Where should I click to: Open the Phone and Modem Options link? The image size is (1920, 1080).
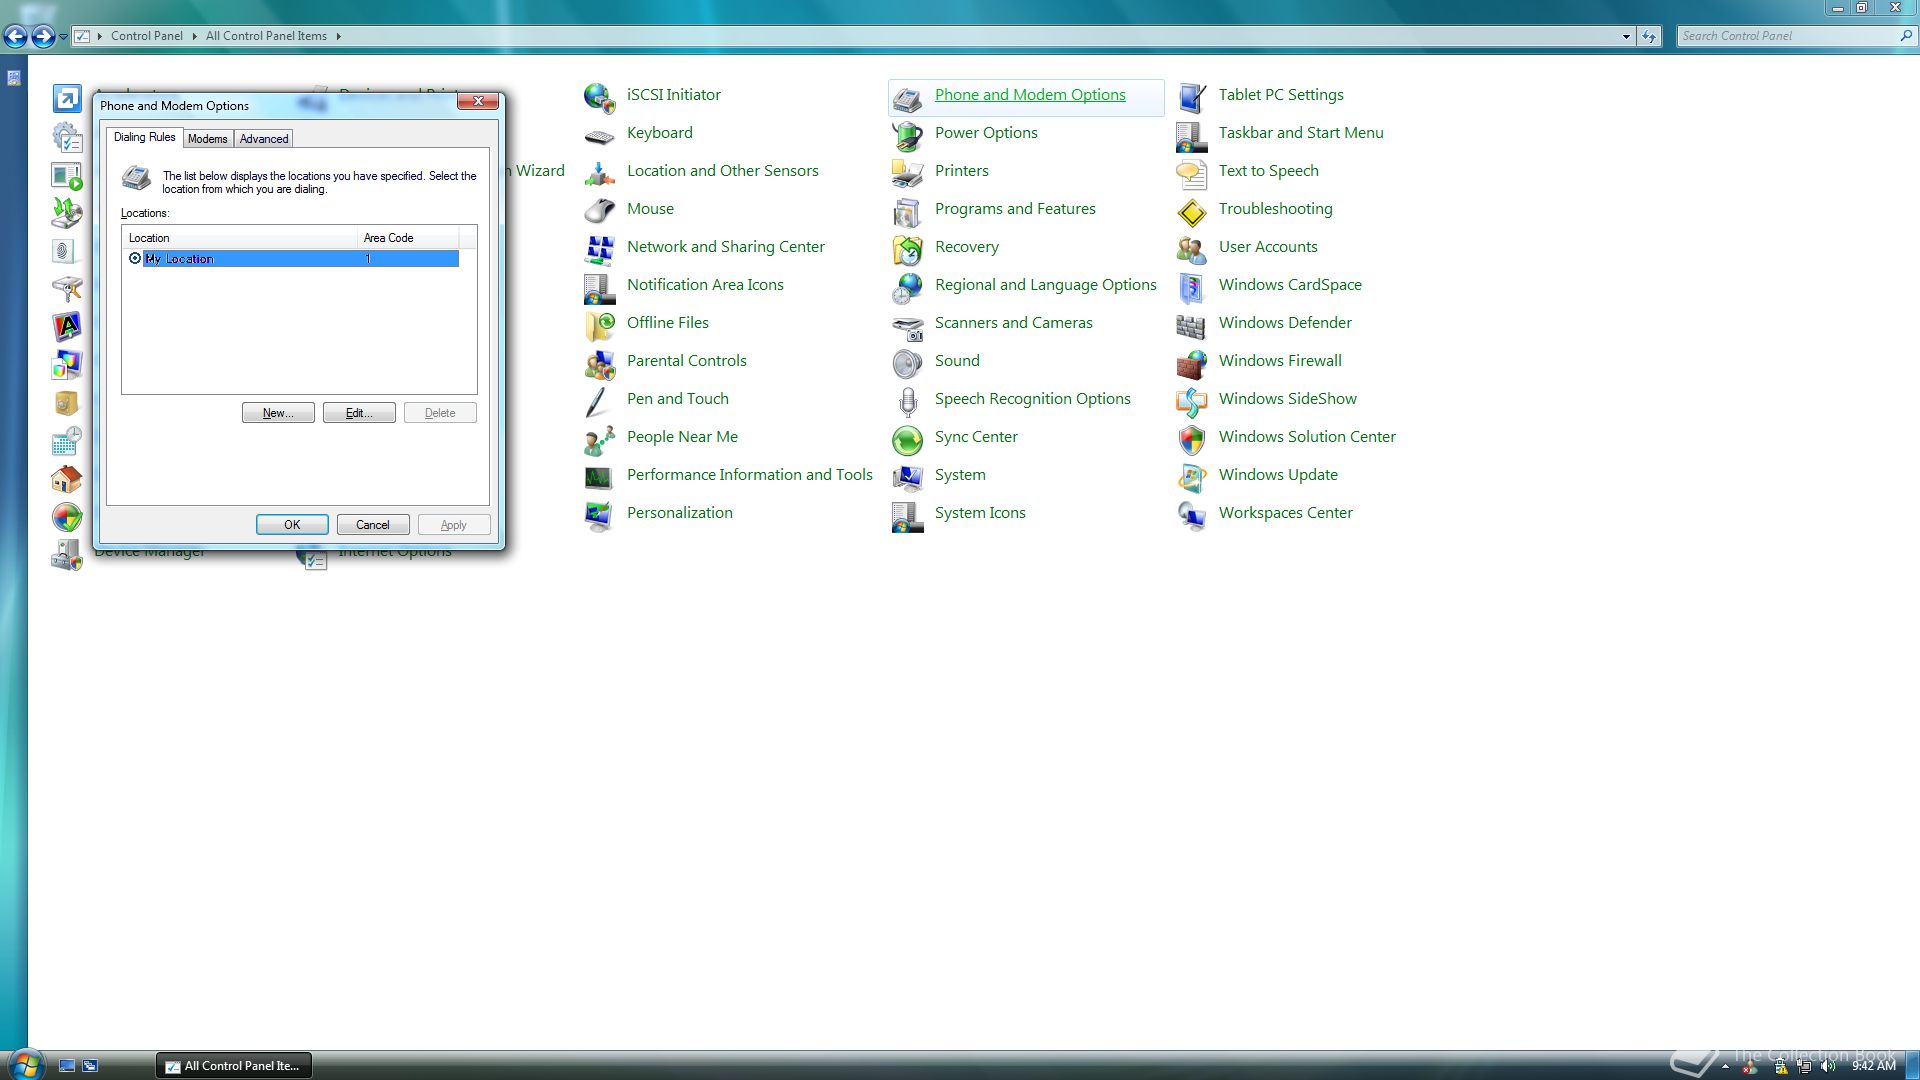1030,95
